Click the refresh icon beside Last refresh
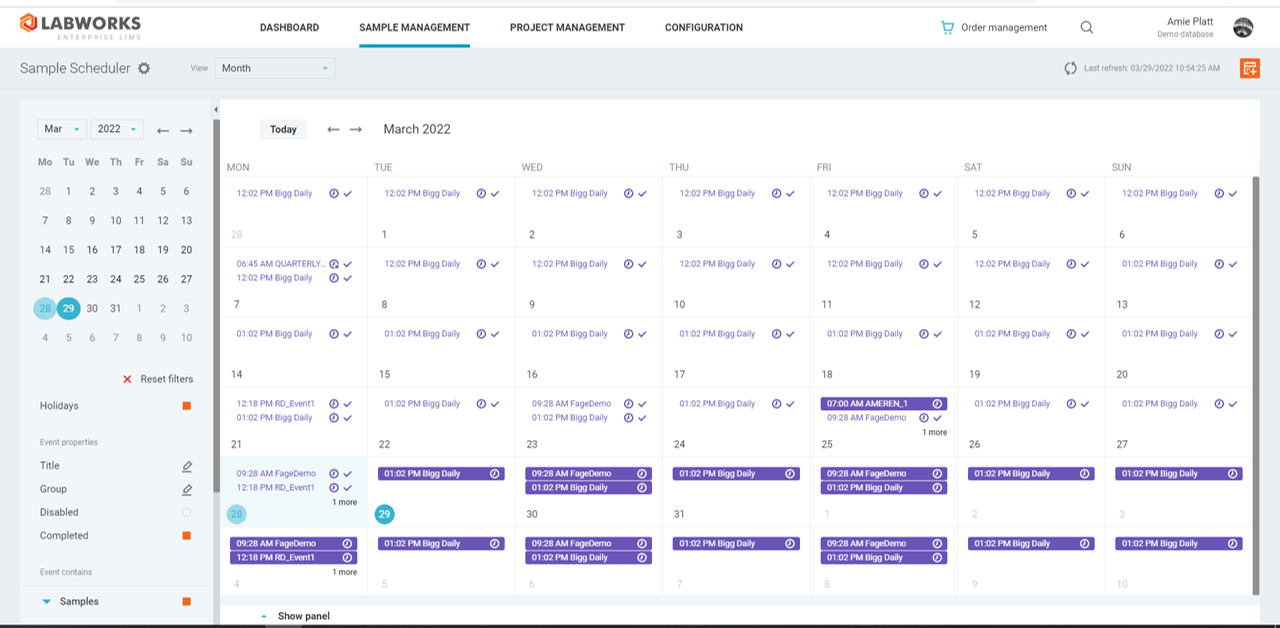1280x628 pixels. coord(1071,68)
